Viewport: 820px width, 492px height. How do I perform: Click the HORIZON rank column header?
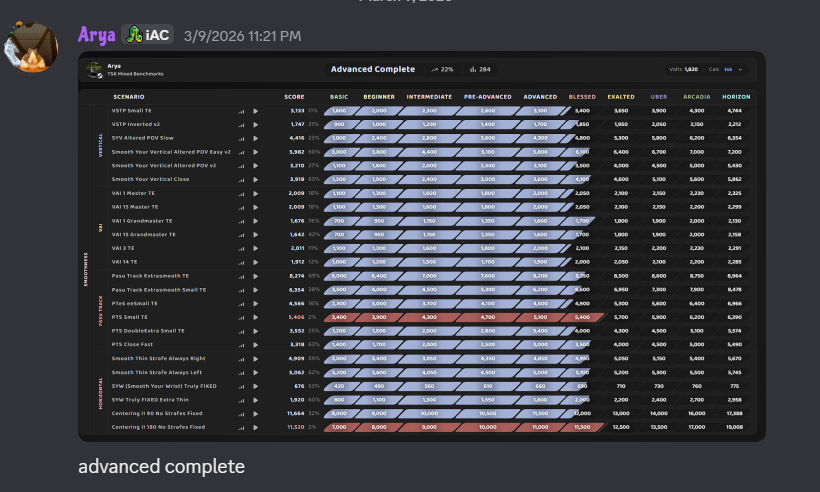pyautogui.click(x=736, y=97)
